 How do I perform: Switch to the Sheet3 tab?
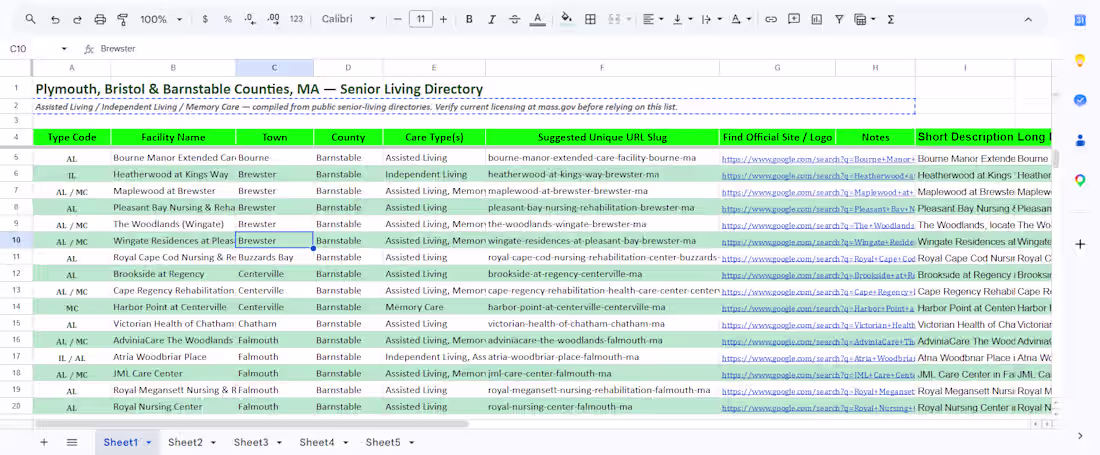pyautogui.click(x=251, y=442)
